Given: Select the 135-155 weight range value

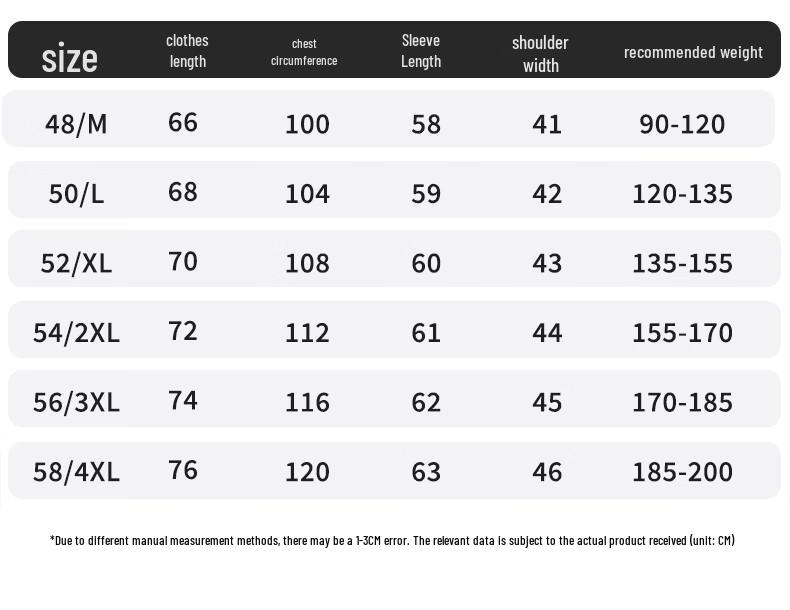Looking at the screenshot, I should point(682,263).
